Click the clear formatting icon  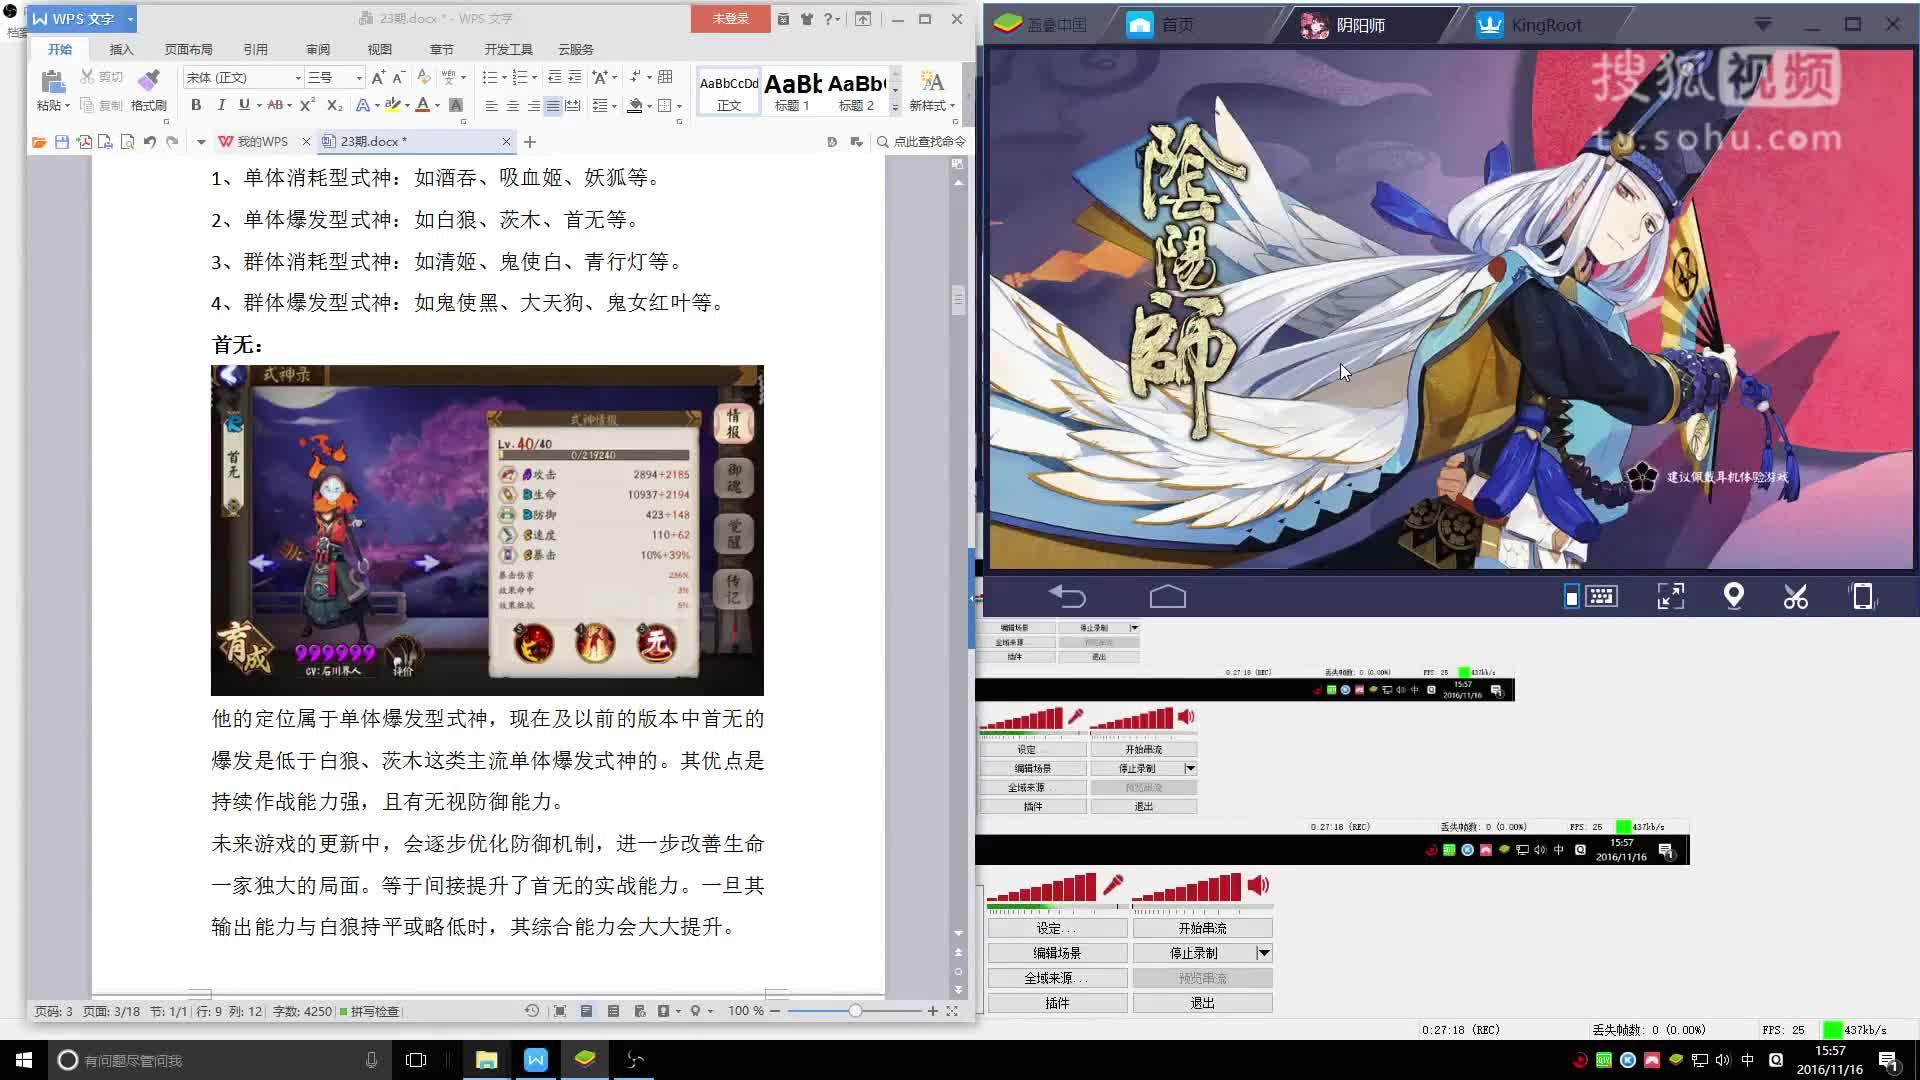click(423, 77)
